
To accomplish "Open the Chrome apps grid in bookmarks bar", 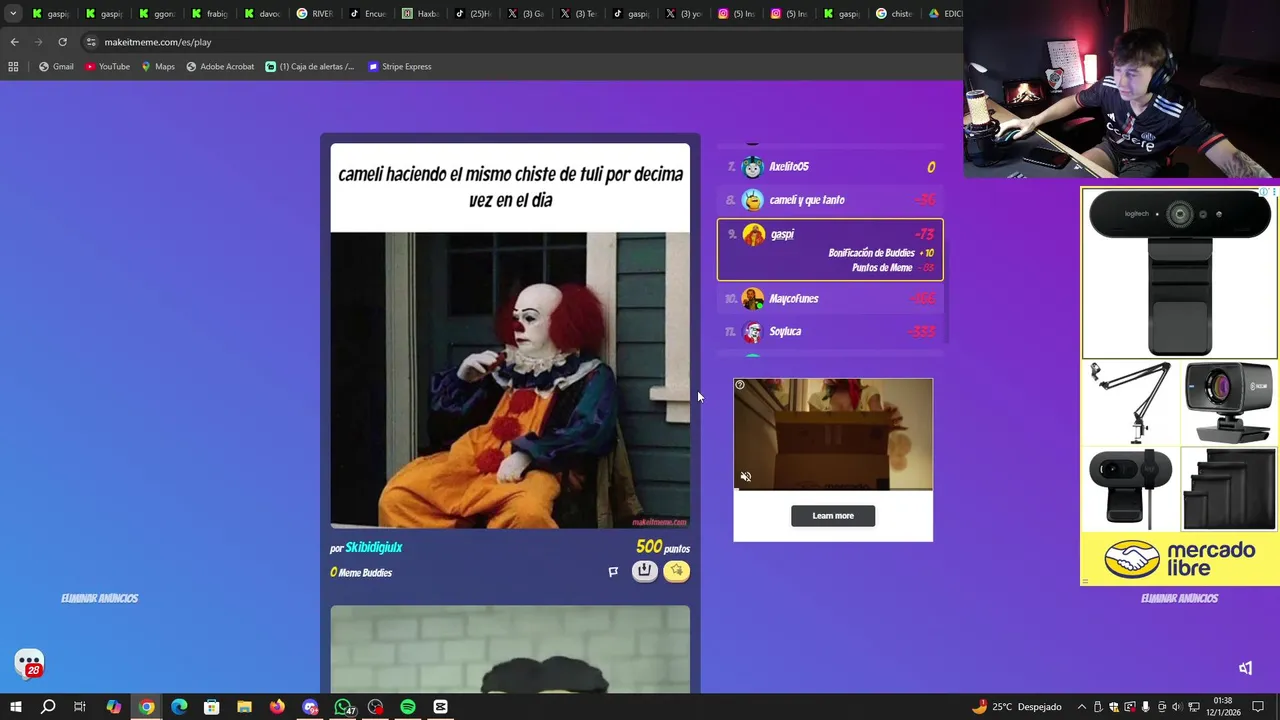I will 13,67.
